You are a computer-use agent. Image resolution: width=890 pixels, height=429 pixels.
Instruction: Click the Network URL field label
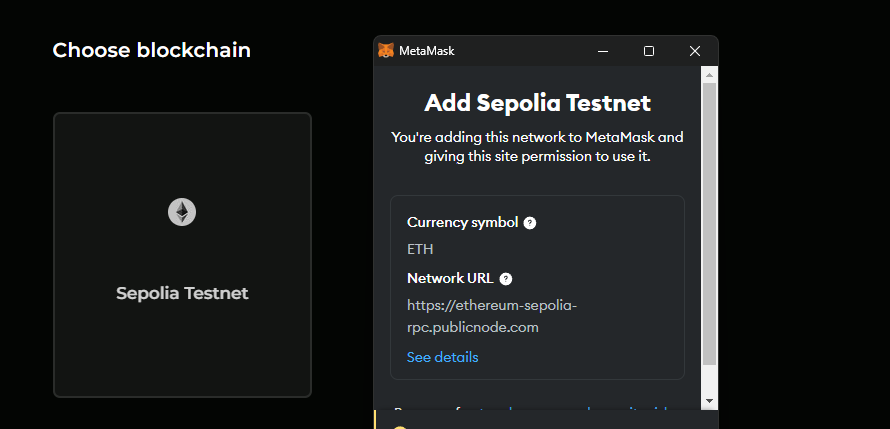point(450,278)
